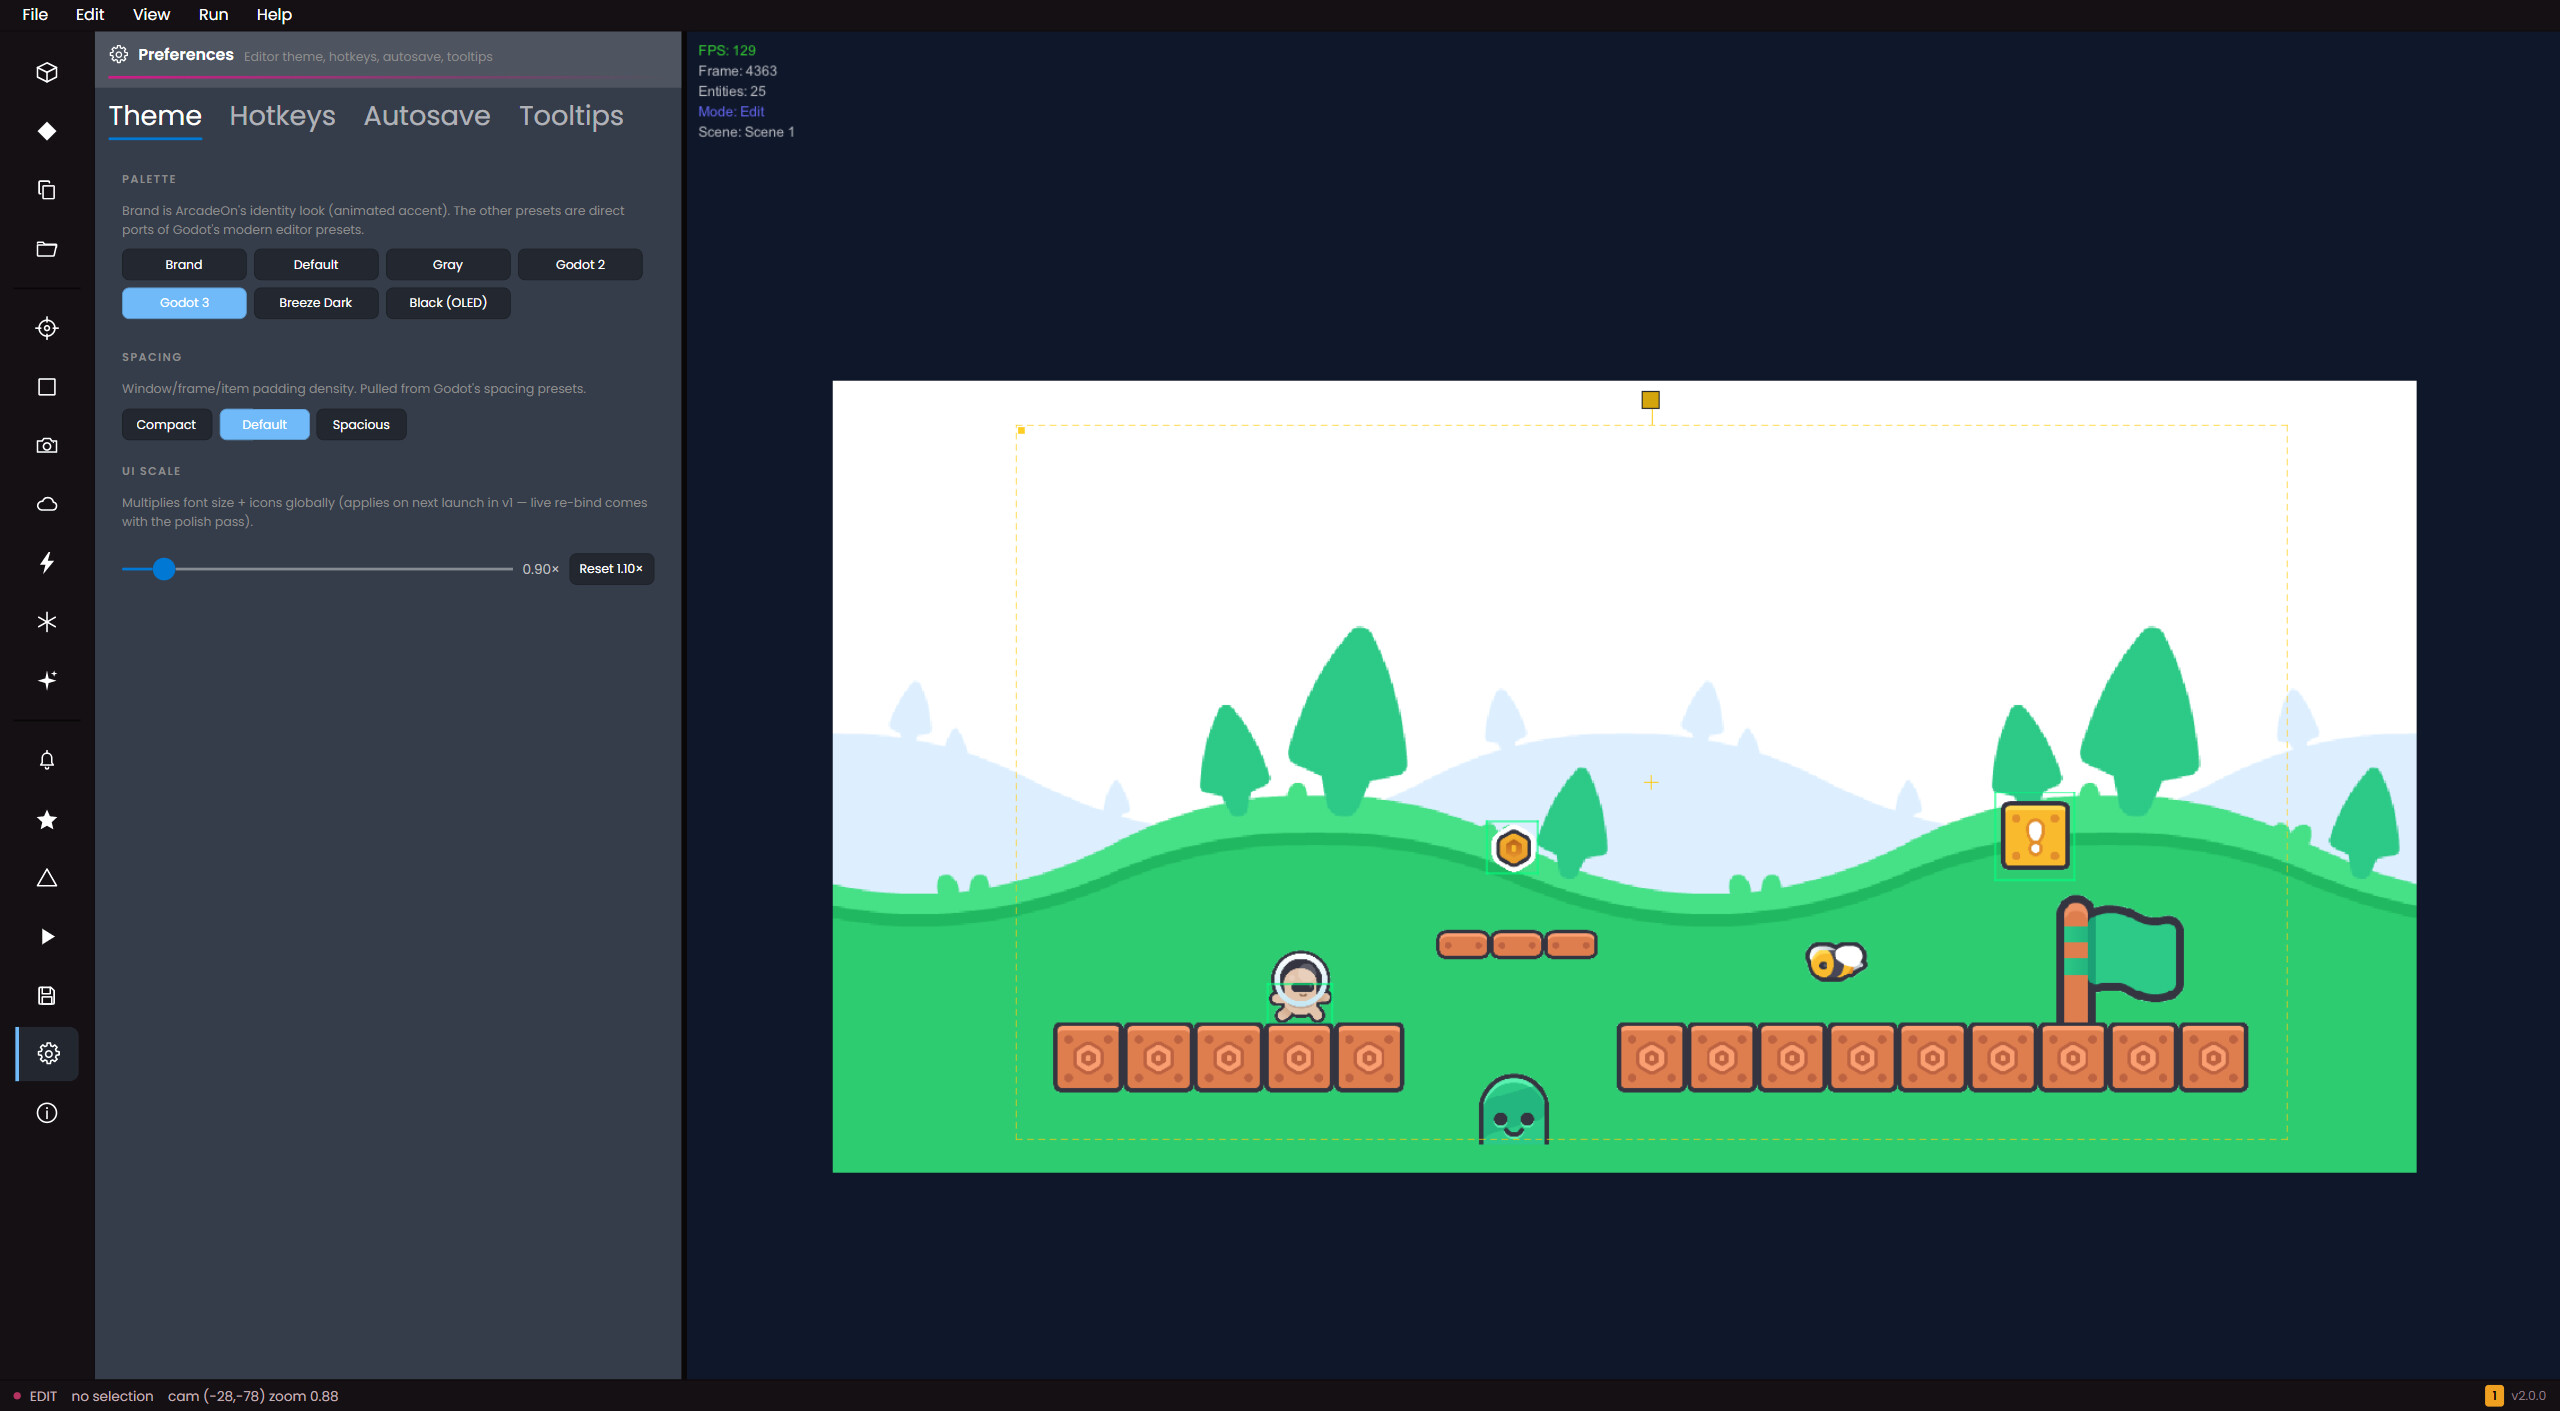The height and width of the screenshot is (1411, 2560).
Task: Choose the Godot 2 palette preset
Action: coord(580,264)
